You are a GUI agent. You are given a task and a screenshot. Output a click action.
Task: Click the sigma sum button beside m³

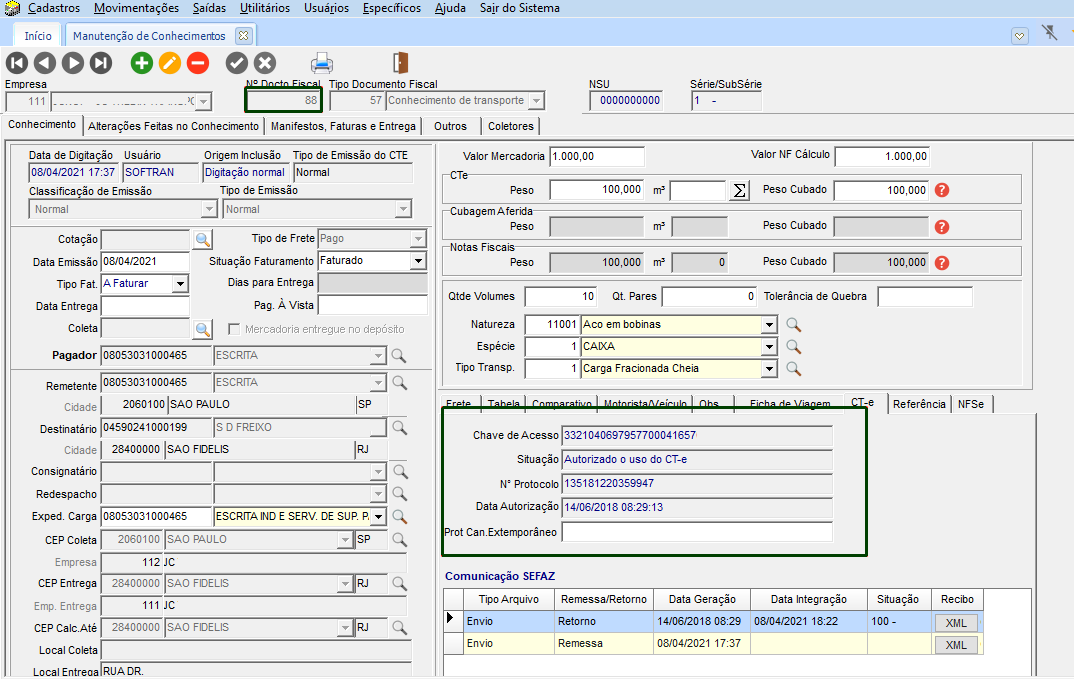pyautogui.click(x=739, y=190)
